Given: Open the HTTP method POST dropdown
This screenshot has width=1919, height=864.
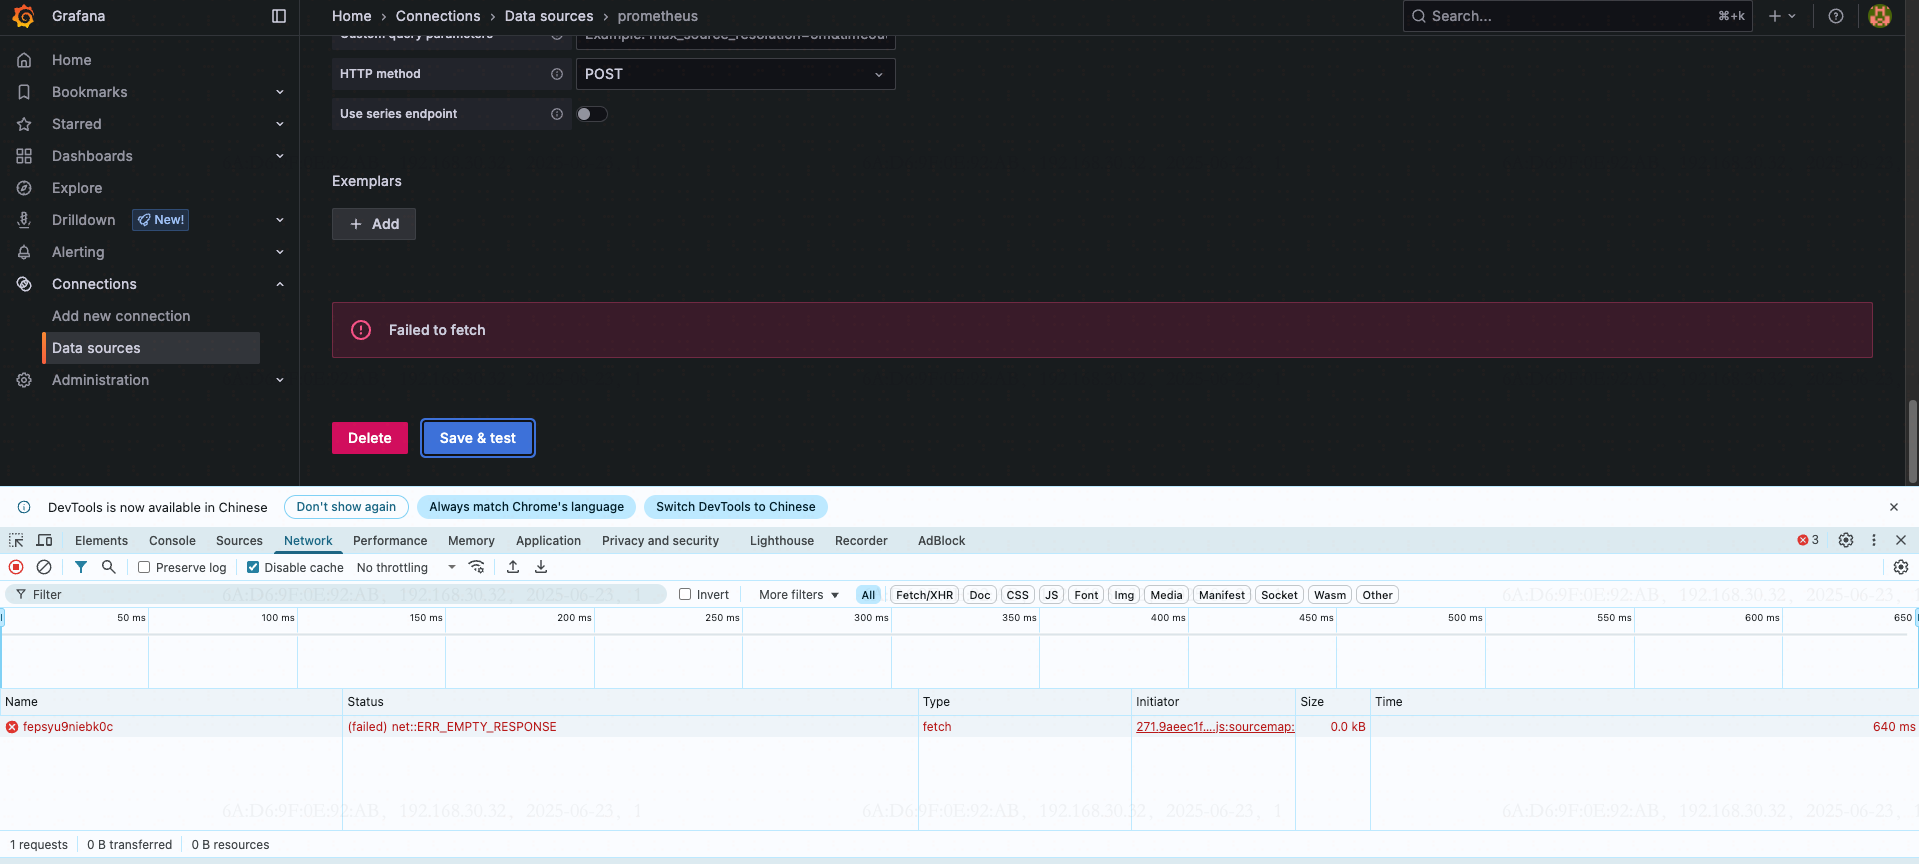Looking at the screenshot, I should tap(735, 74).
